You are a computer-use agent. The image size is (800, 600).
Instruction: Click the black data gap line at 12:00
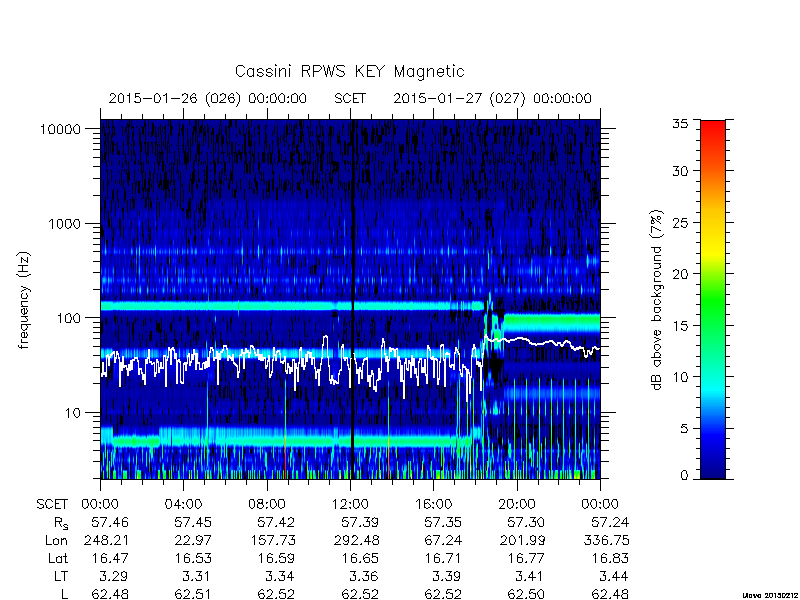pyautogui.click(x=352, y=298)
